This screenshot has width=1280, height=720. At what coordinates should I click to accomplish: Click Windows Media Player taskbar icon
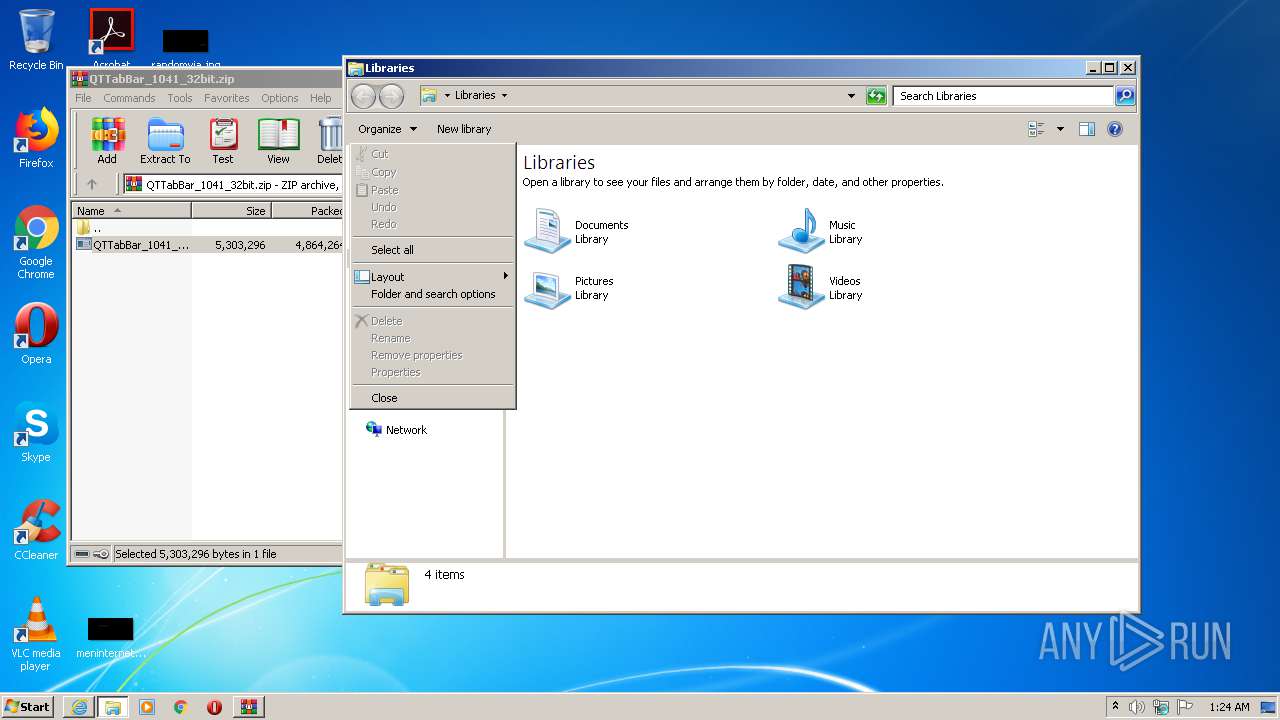pos(147,707)
